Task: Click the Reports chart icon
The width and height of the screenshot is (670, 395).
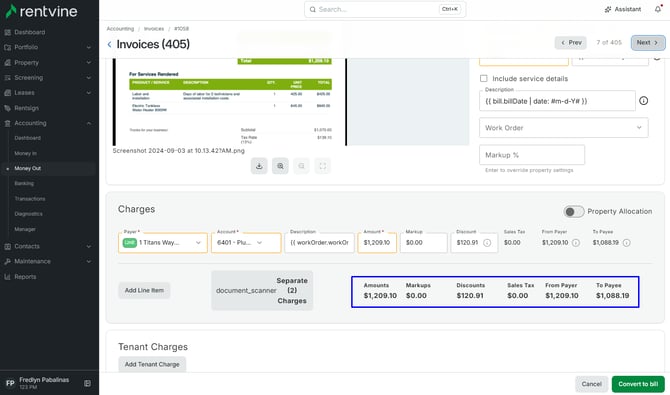Action: click(7, 277)
